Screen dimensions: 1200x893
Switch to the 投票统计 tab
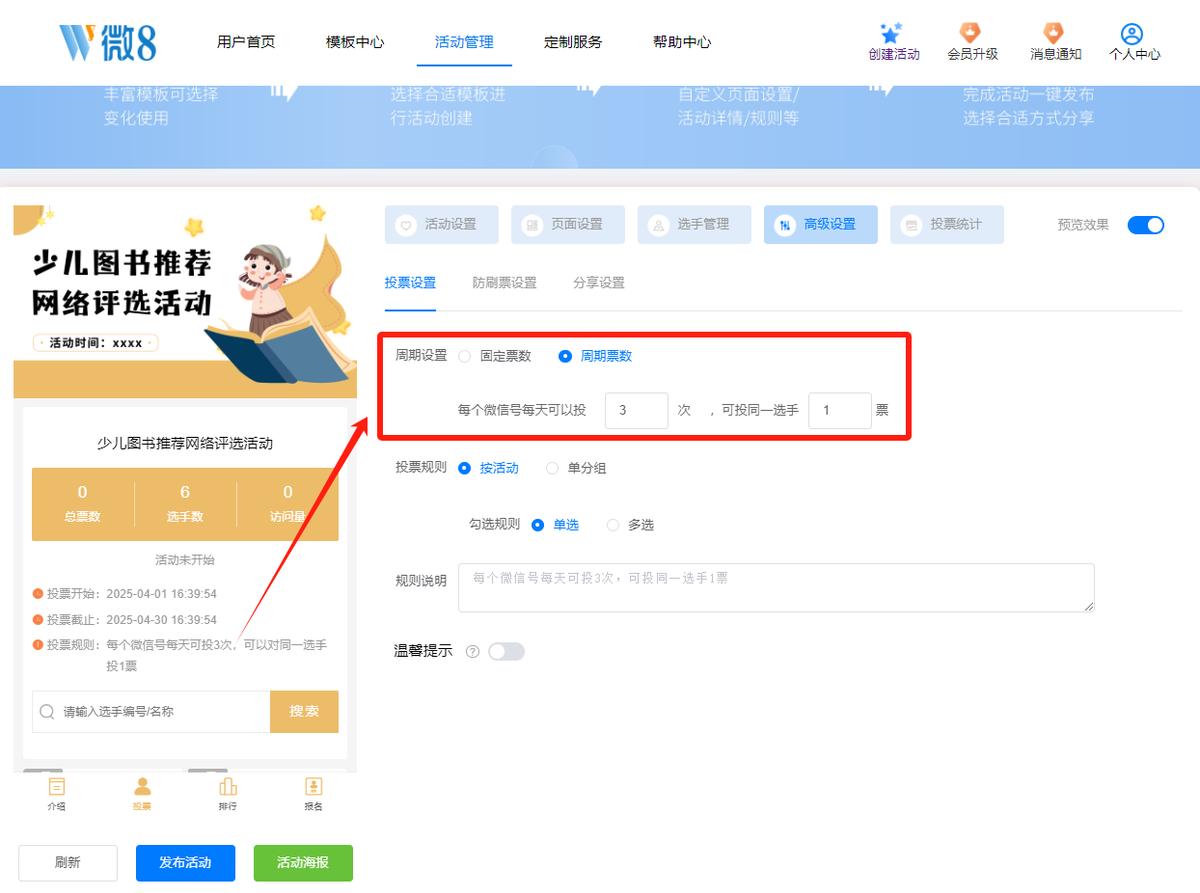pos(947,225)
